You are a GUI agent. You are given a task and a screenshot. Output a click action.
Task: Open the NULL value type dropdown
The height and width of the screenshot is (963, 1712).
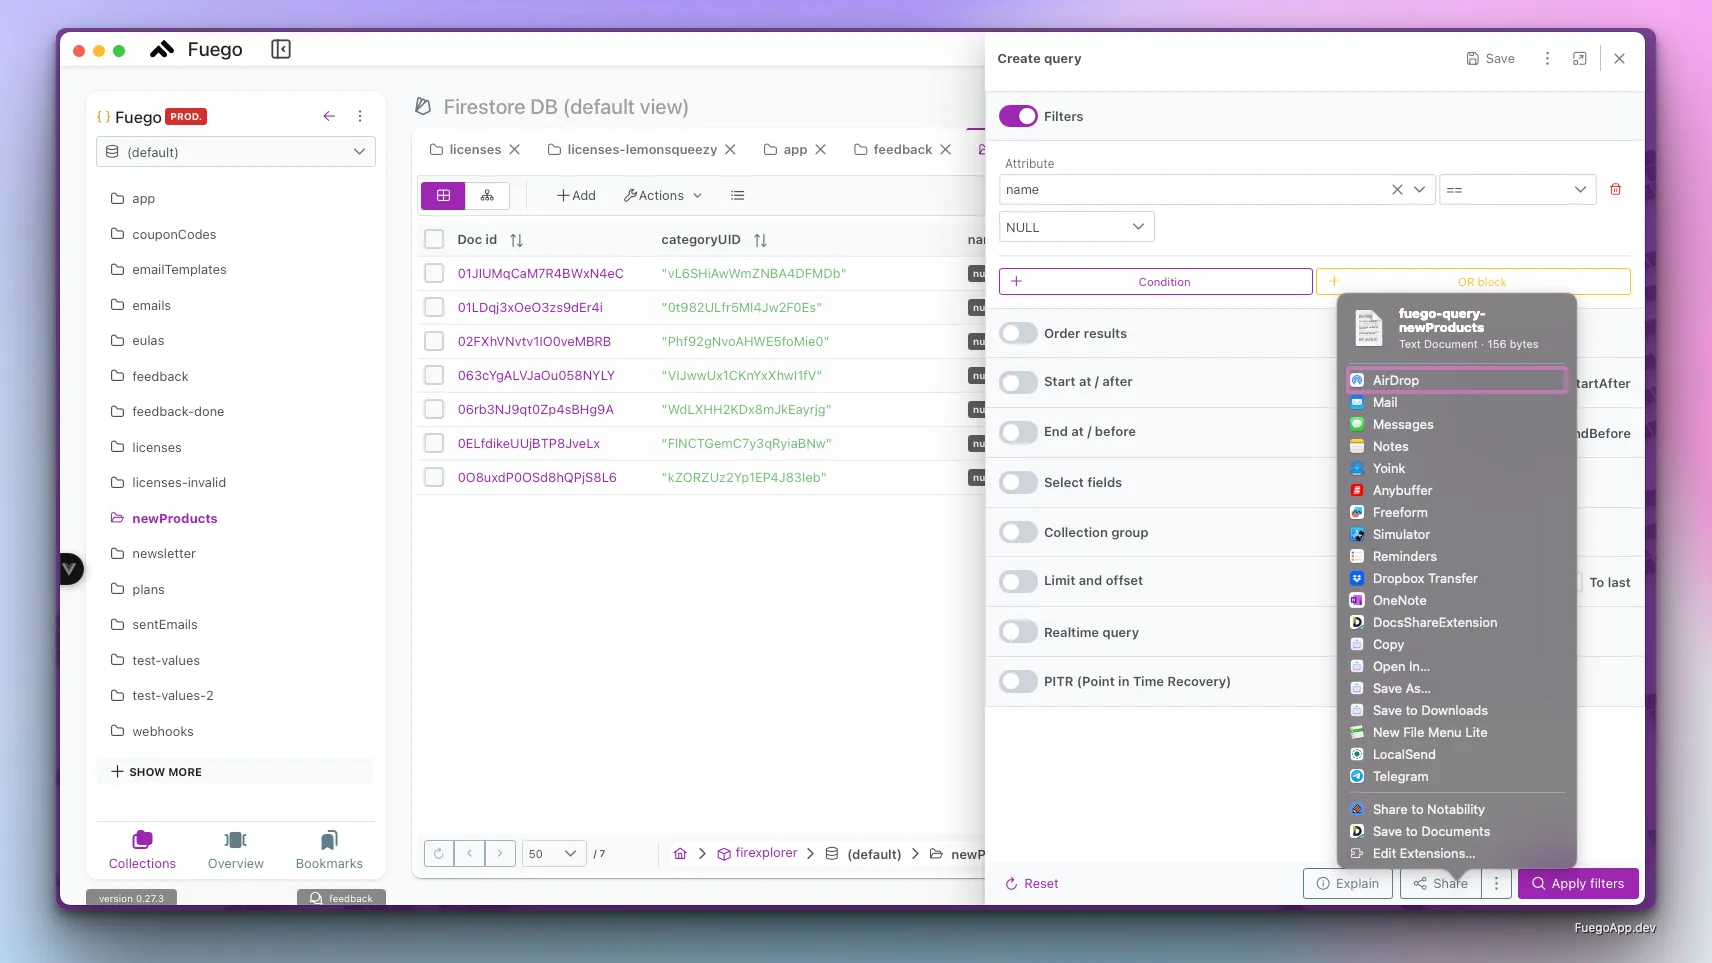pyautogui.click(x=1076, y=227)
